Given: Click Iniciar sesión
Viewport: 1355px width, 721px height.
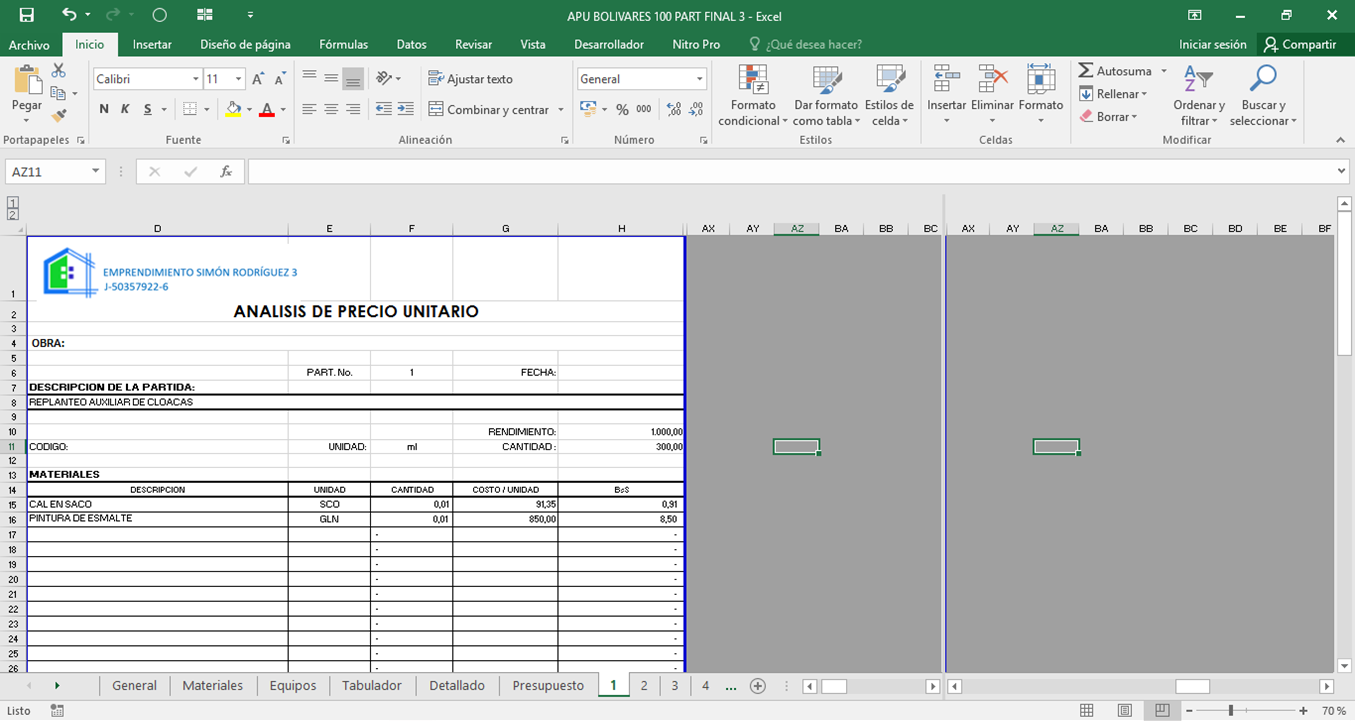Looking at the screenshot, I should click(1213, 45).
